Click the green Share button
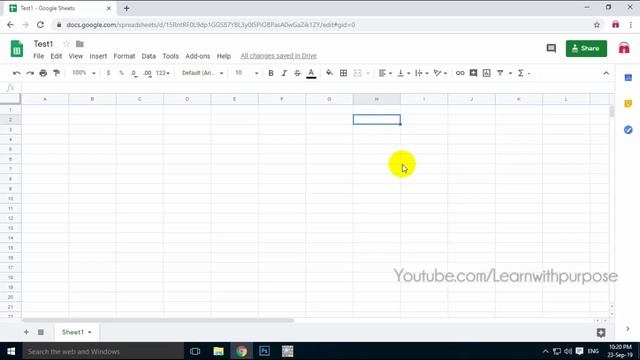Screen dimensions: 640x360 point(586,49)
